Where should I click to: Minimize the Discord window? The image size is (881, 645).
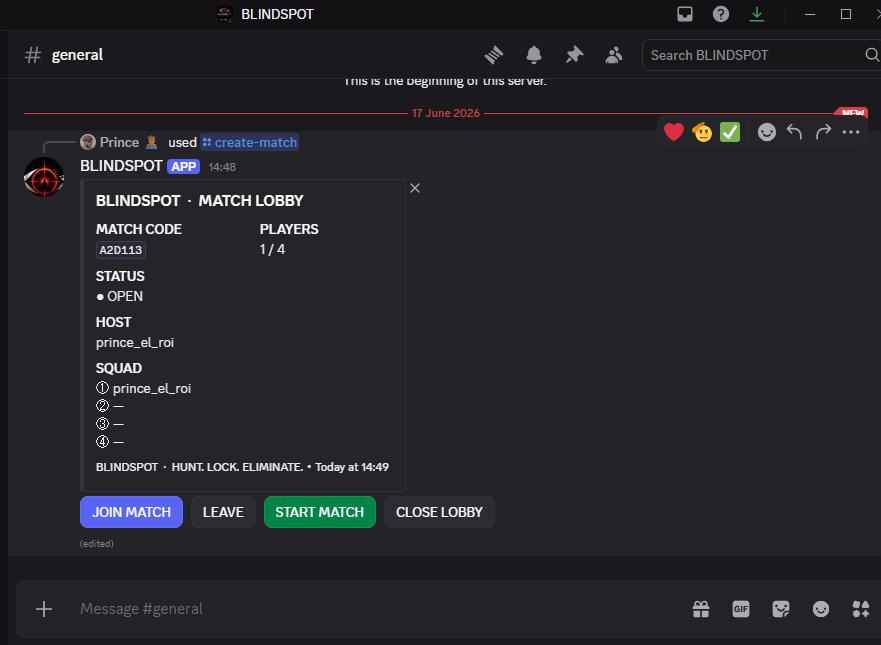tap(810, 14)
